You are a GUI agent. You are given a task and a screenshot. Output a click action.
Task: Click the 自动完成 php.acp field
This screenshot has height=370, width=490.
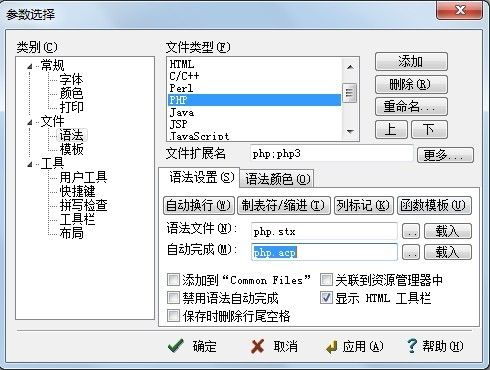pyautogui.click(x=324, y=252)
